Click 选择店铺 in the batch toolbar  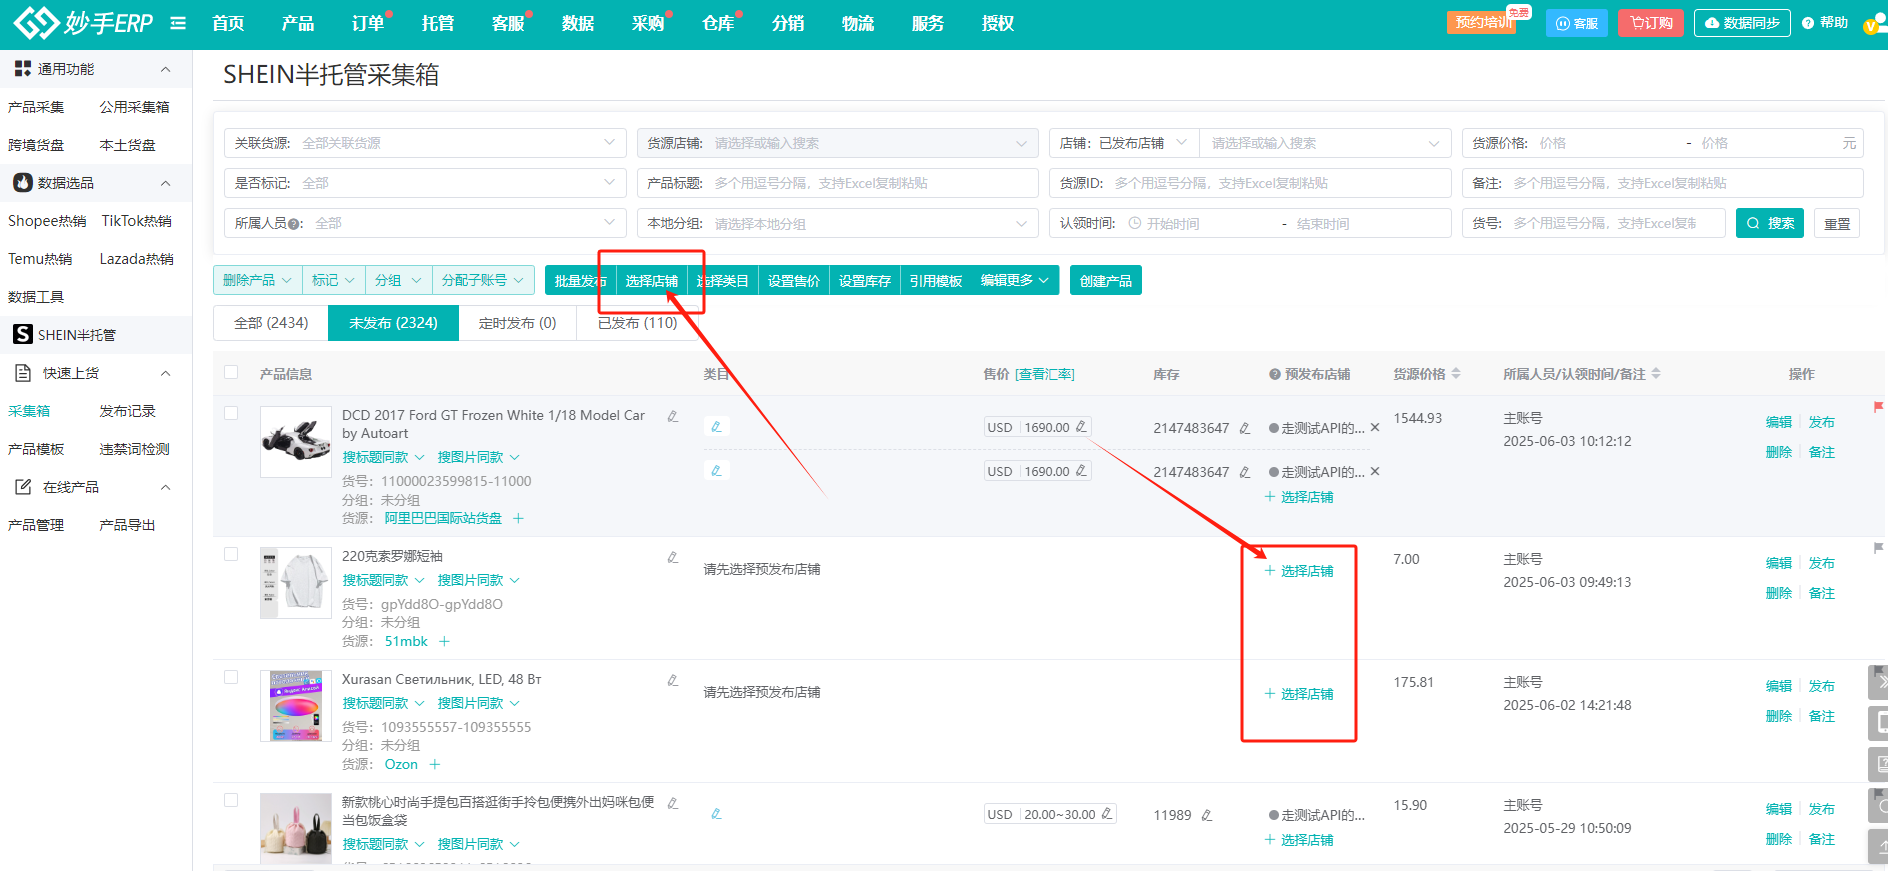coord(652,281)
